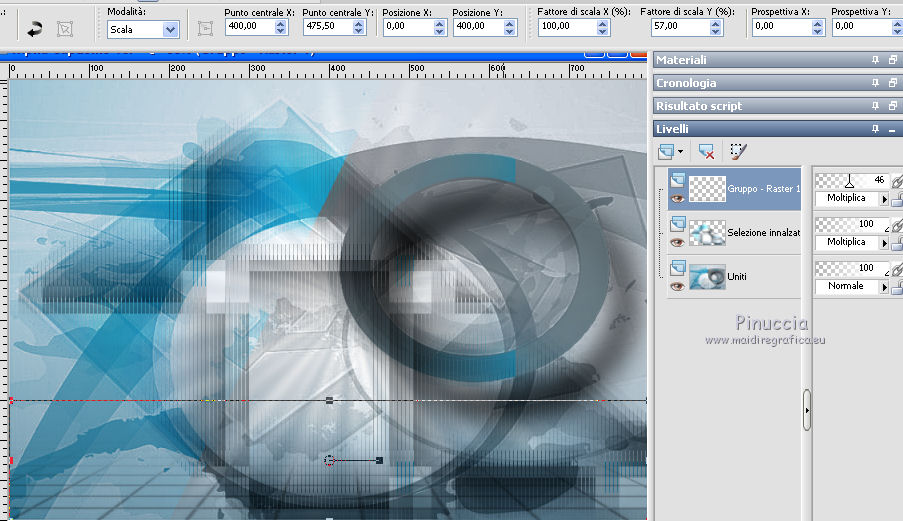This screenshot has width=903, height=521.
Task: Click the new layer icon in Livelli
Action: (x=666, y=151)
